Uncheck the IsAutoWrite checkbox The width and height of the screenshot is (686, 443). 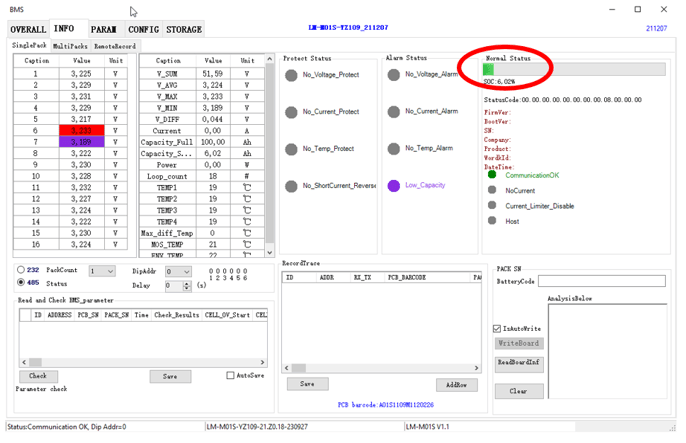(499, 328)
